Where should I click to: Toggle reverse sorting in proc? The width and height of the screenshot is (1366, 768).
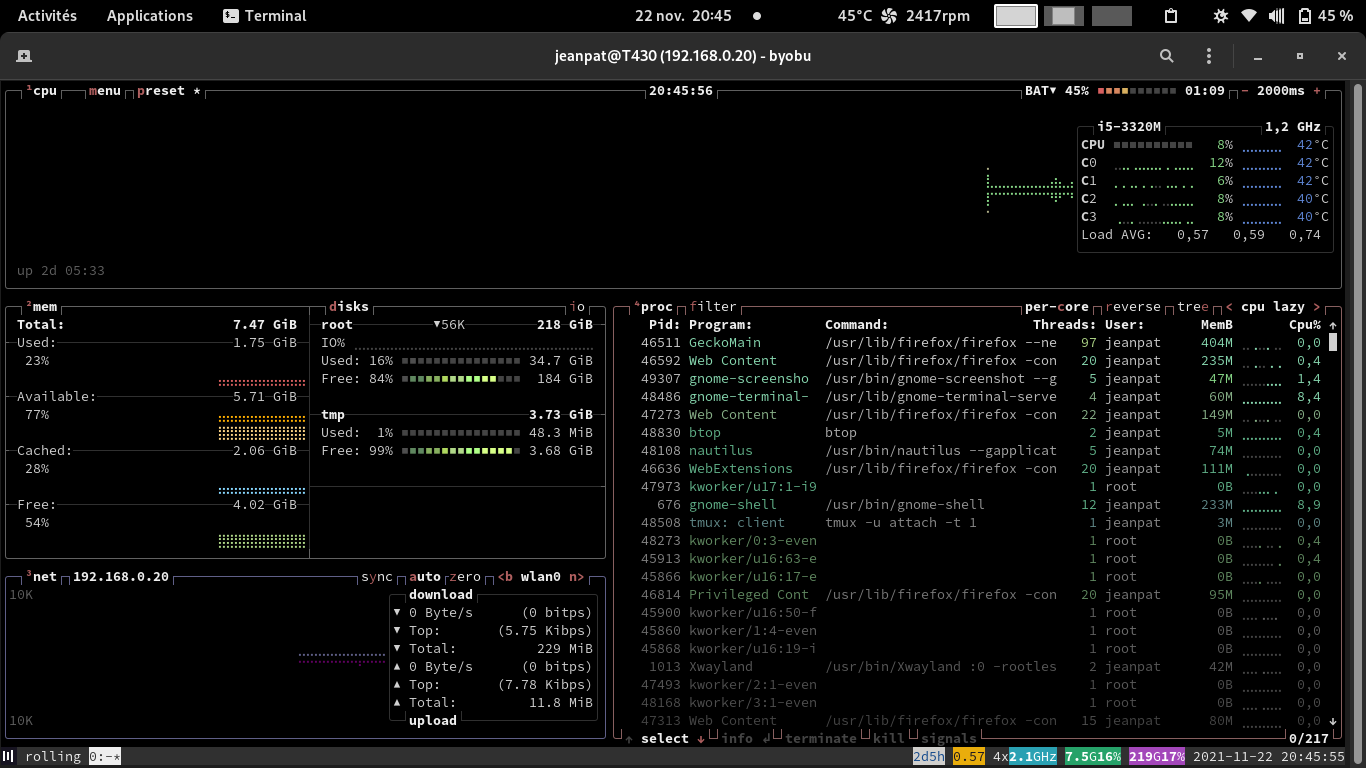[x=1133, y=307]
